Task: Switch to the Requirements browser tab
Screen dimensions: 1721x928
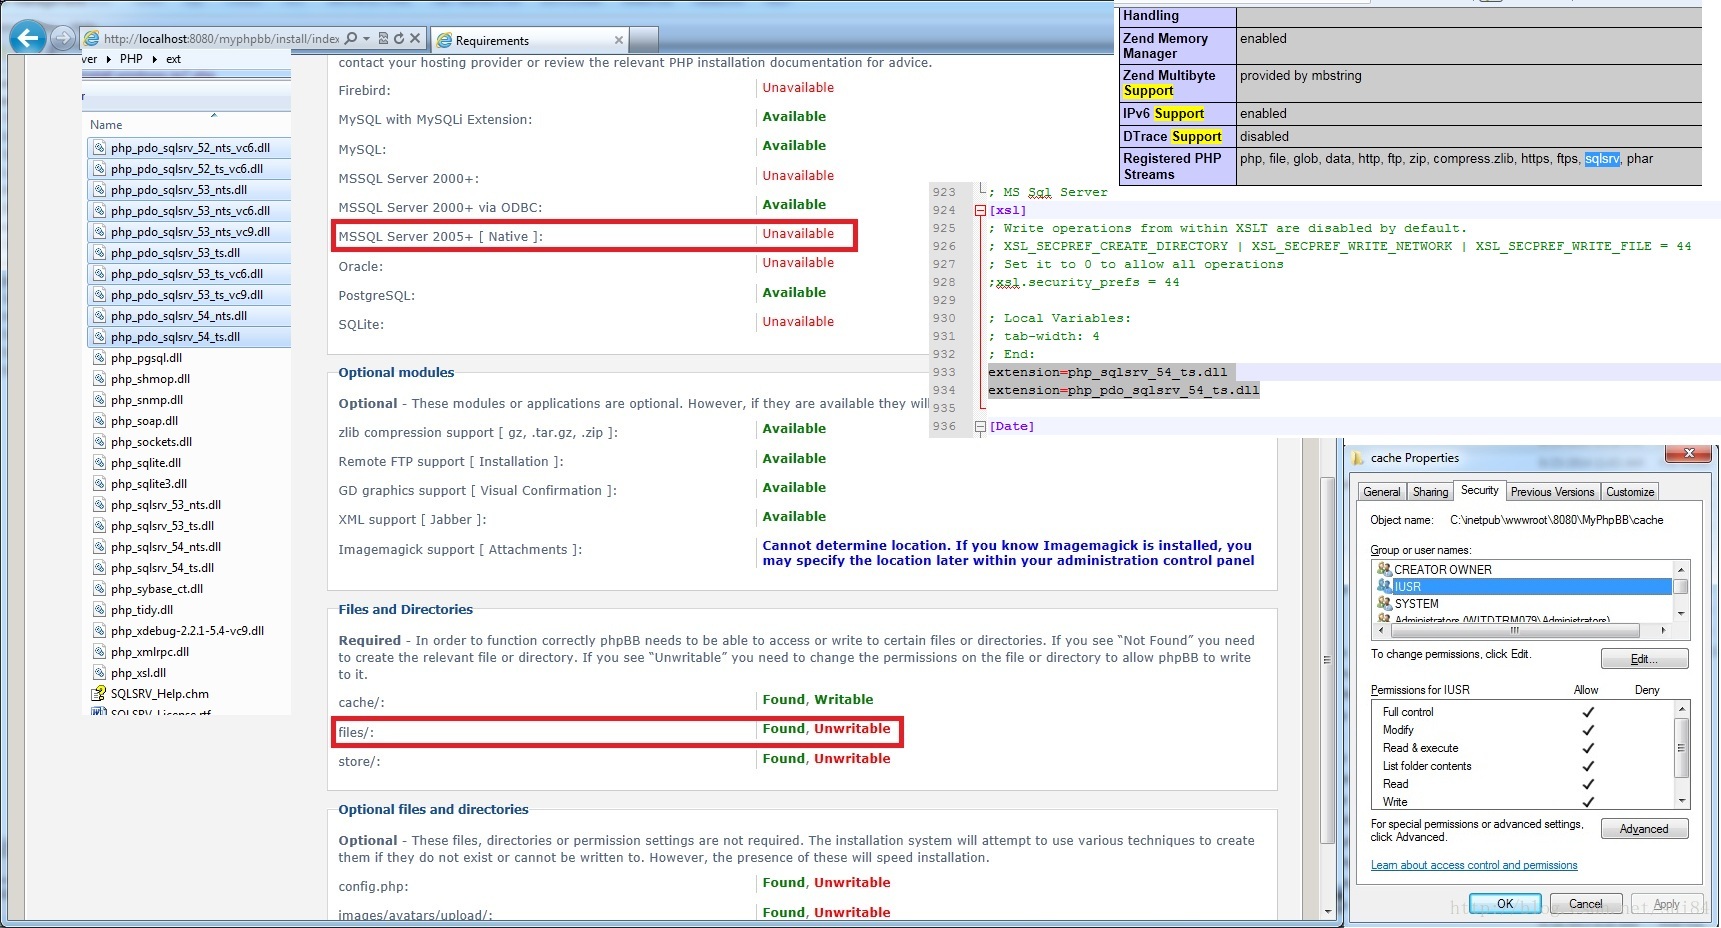Action: [x=528, y=41]
